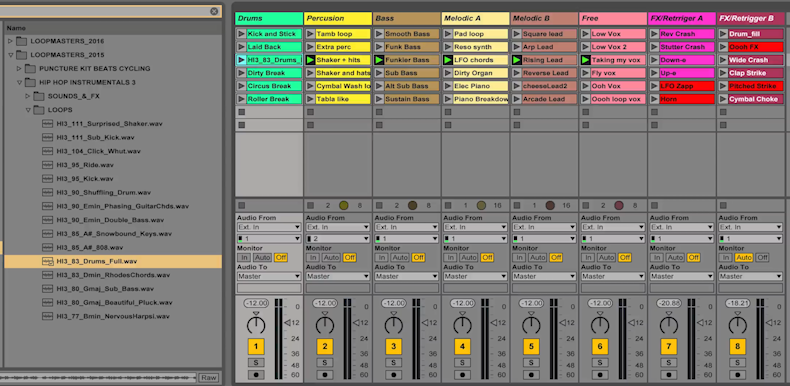
Task: Expand the LOOPMASTERS_2016 folder
Action: (x=10, y=41)
